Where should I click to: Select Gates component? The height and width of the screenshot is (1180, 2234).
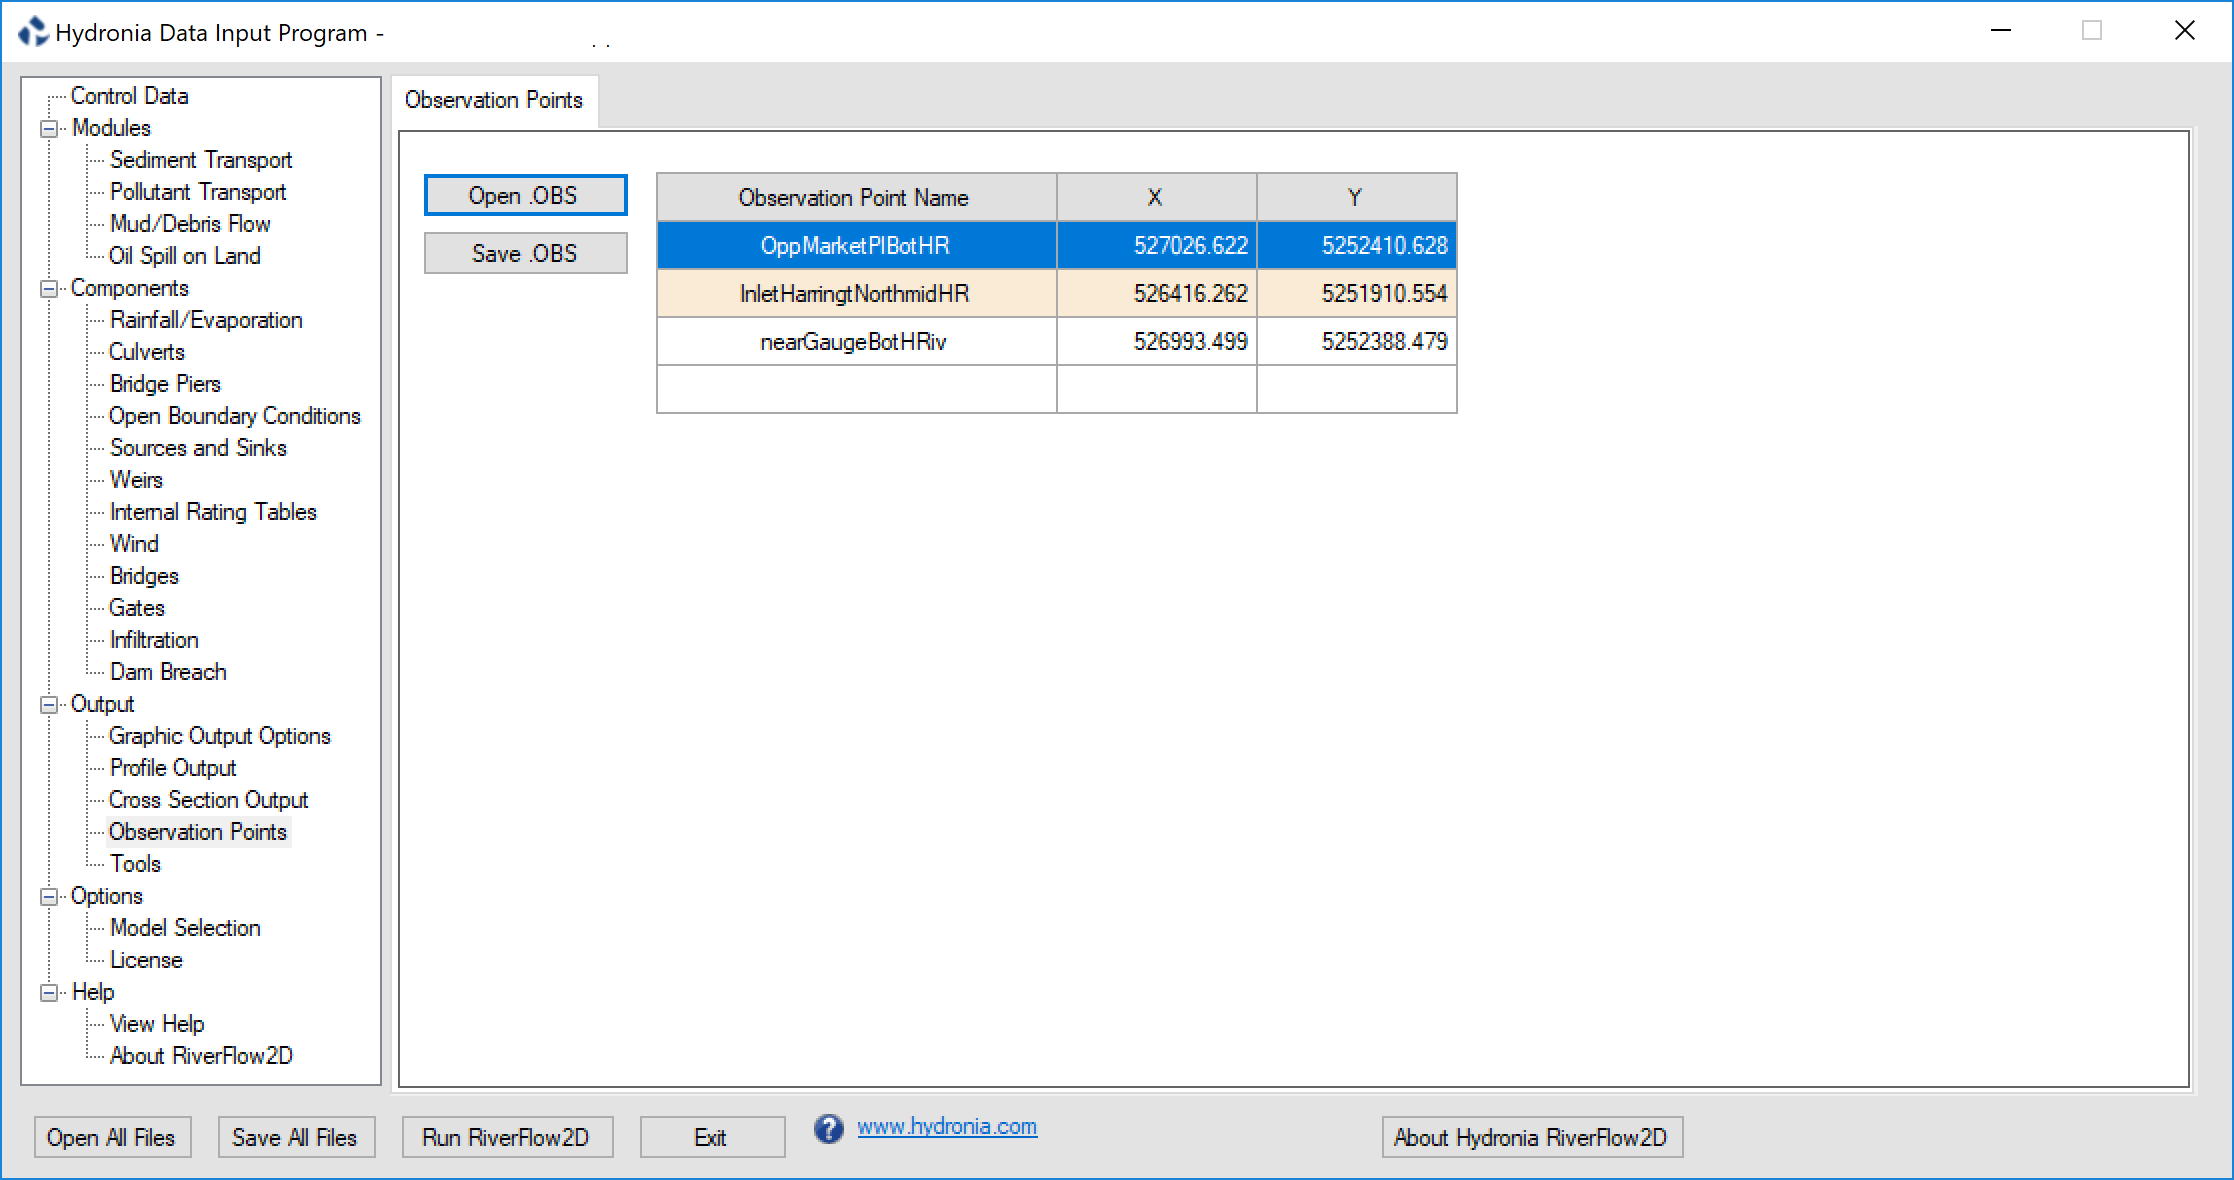pos(137,608)
